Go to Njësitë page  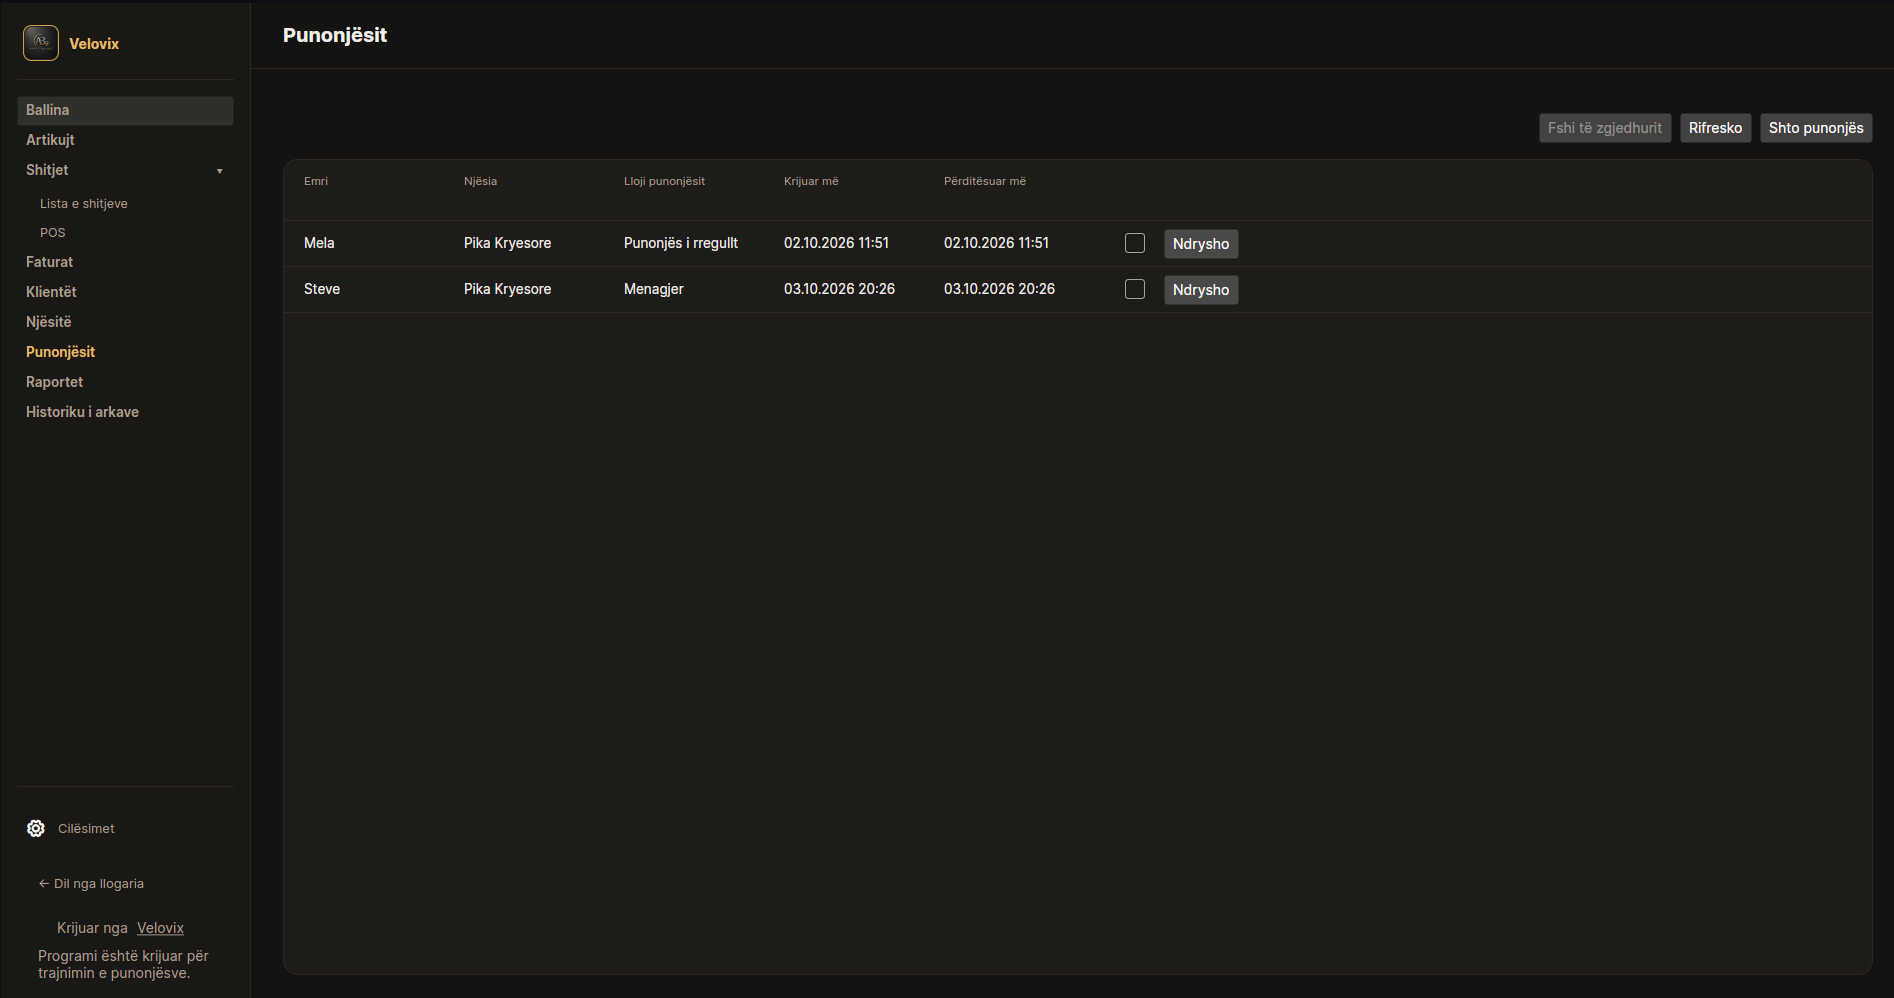coord(48,322)
